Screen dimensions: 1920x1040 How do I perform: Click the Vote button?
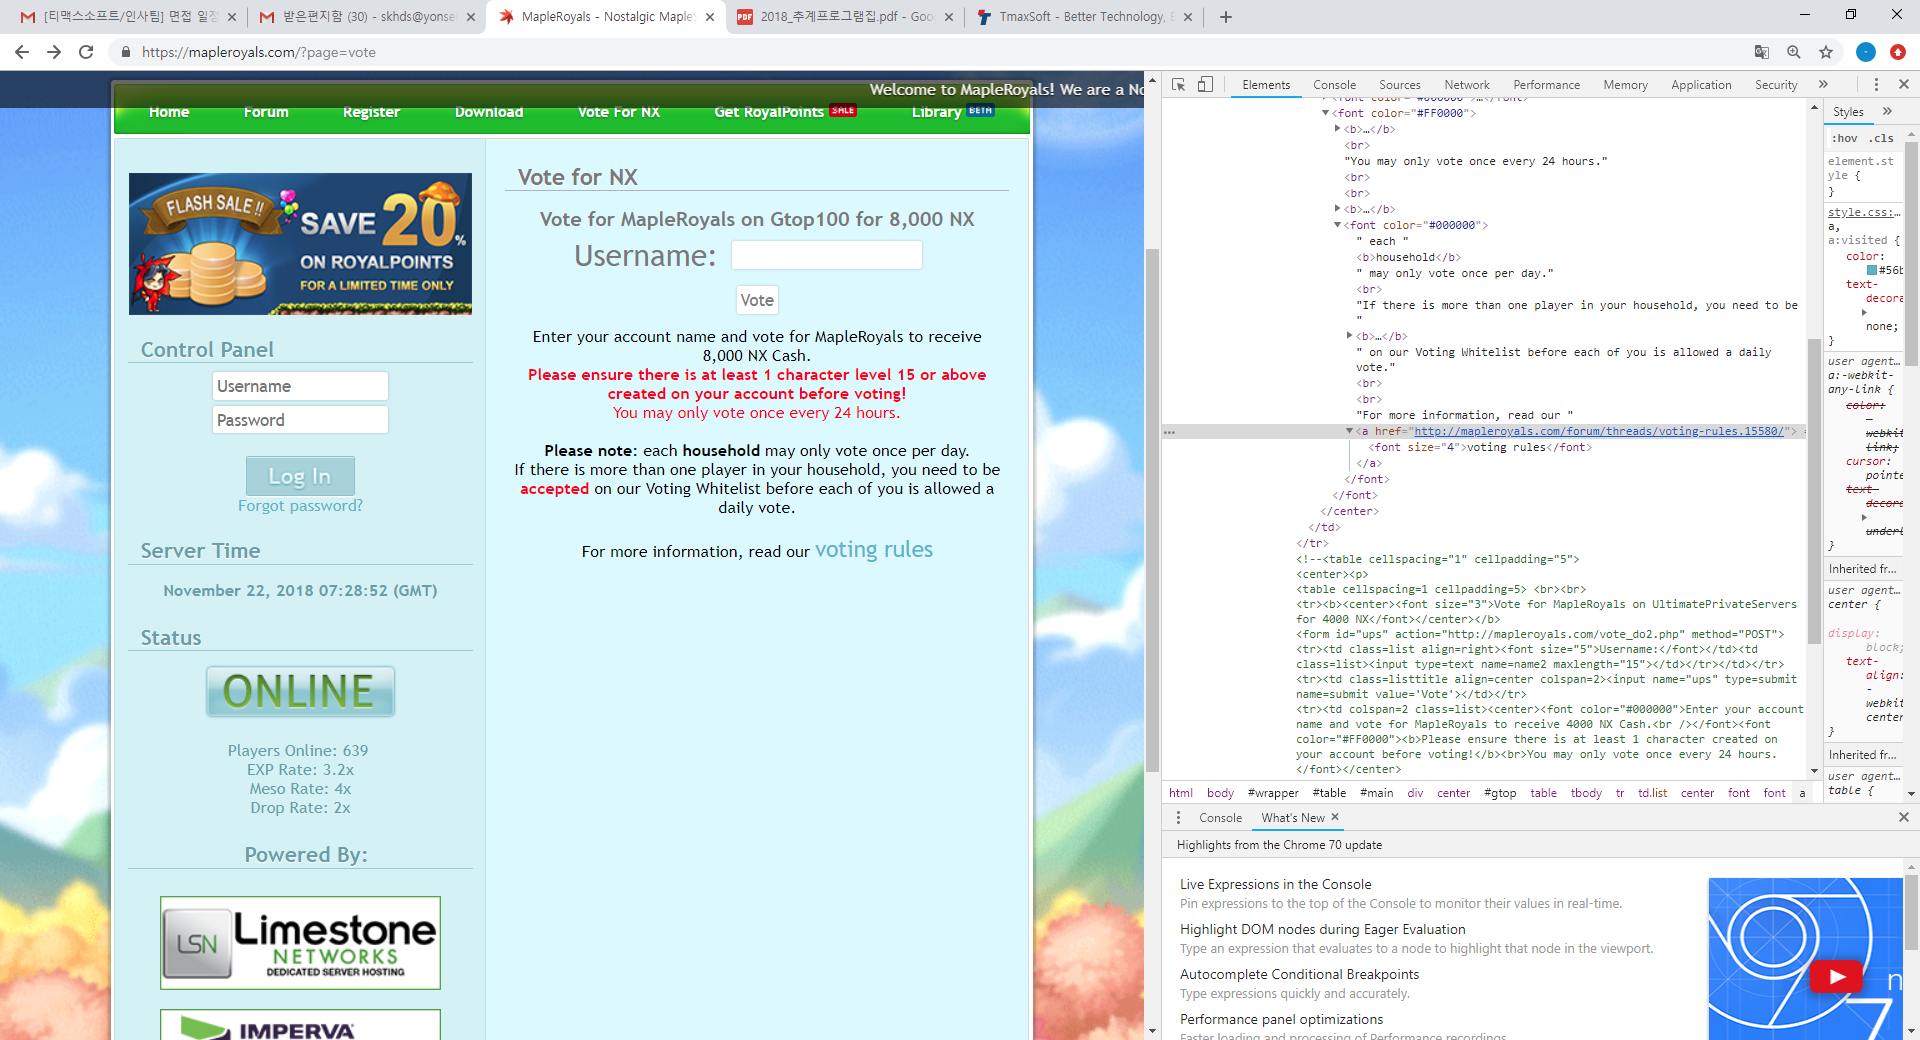tap(757, 300)
